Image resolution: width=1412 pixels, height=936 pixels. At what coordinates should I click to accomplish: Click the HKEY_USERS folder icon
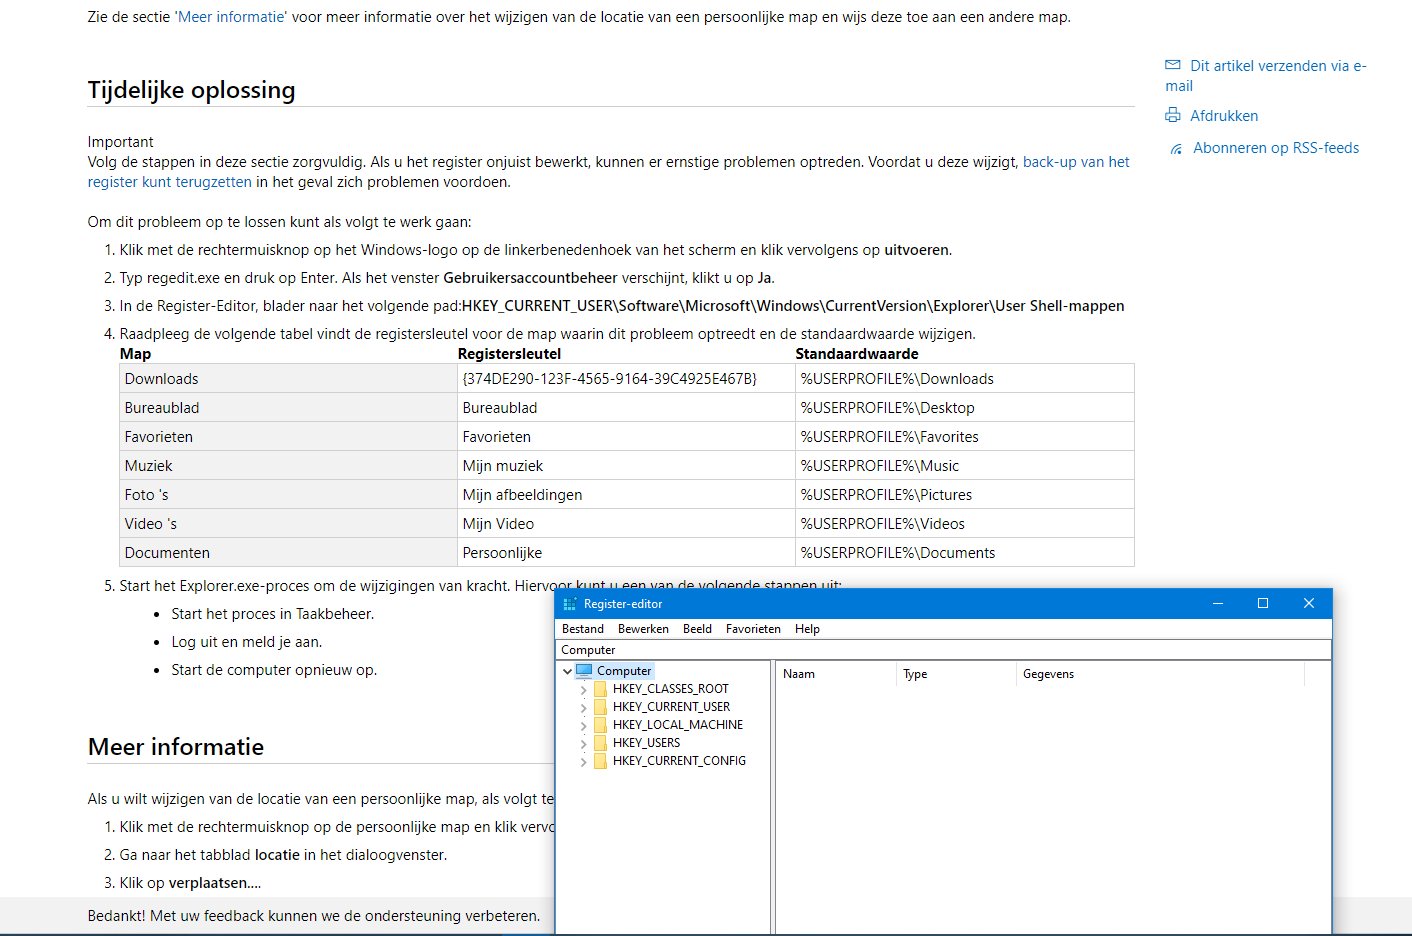tap(600, 743)
